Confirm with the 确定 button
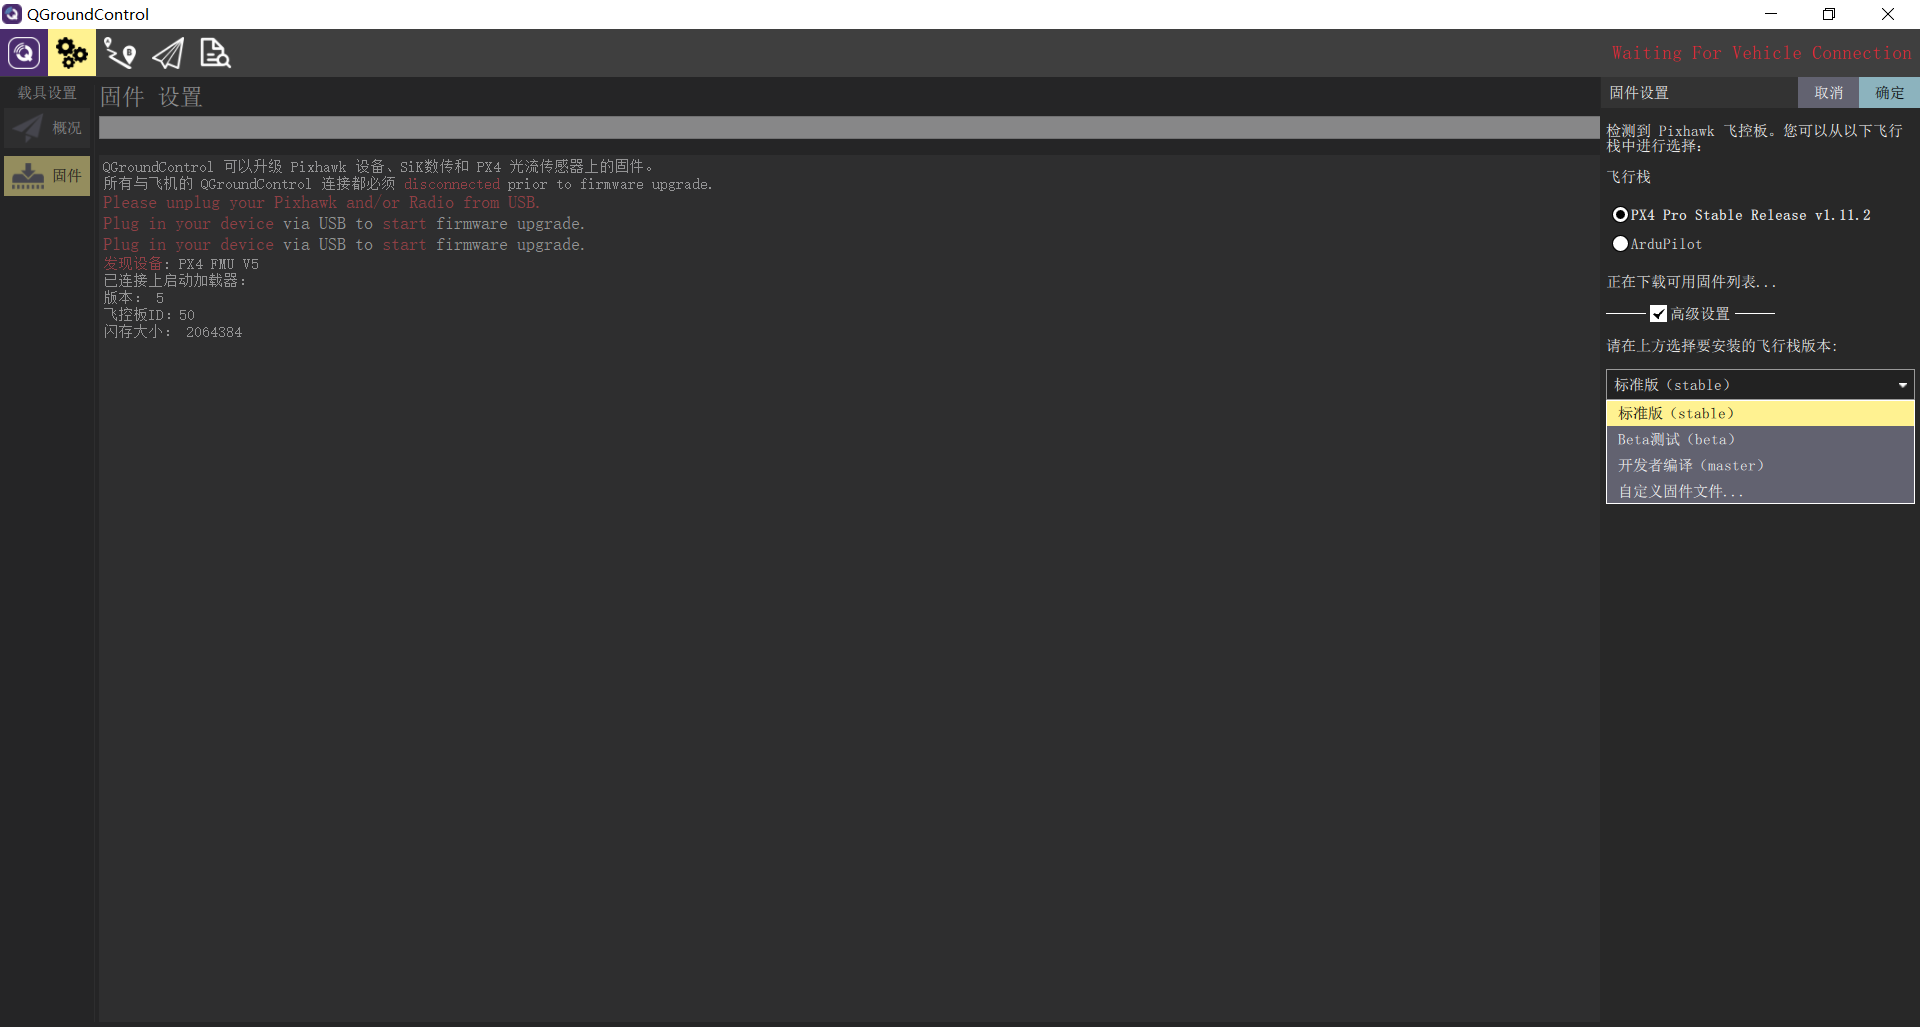The height and width of the screenshot is (1027, 1920). pyautogui.click(x=1889, y=93)
